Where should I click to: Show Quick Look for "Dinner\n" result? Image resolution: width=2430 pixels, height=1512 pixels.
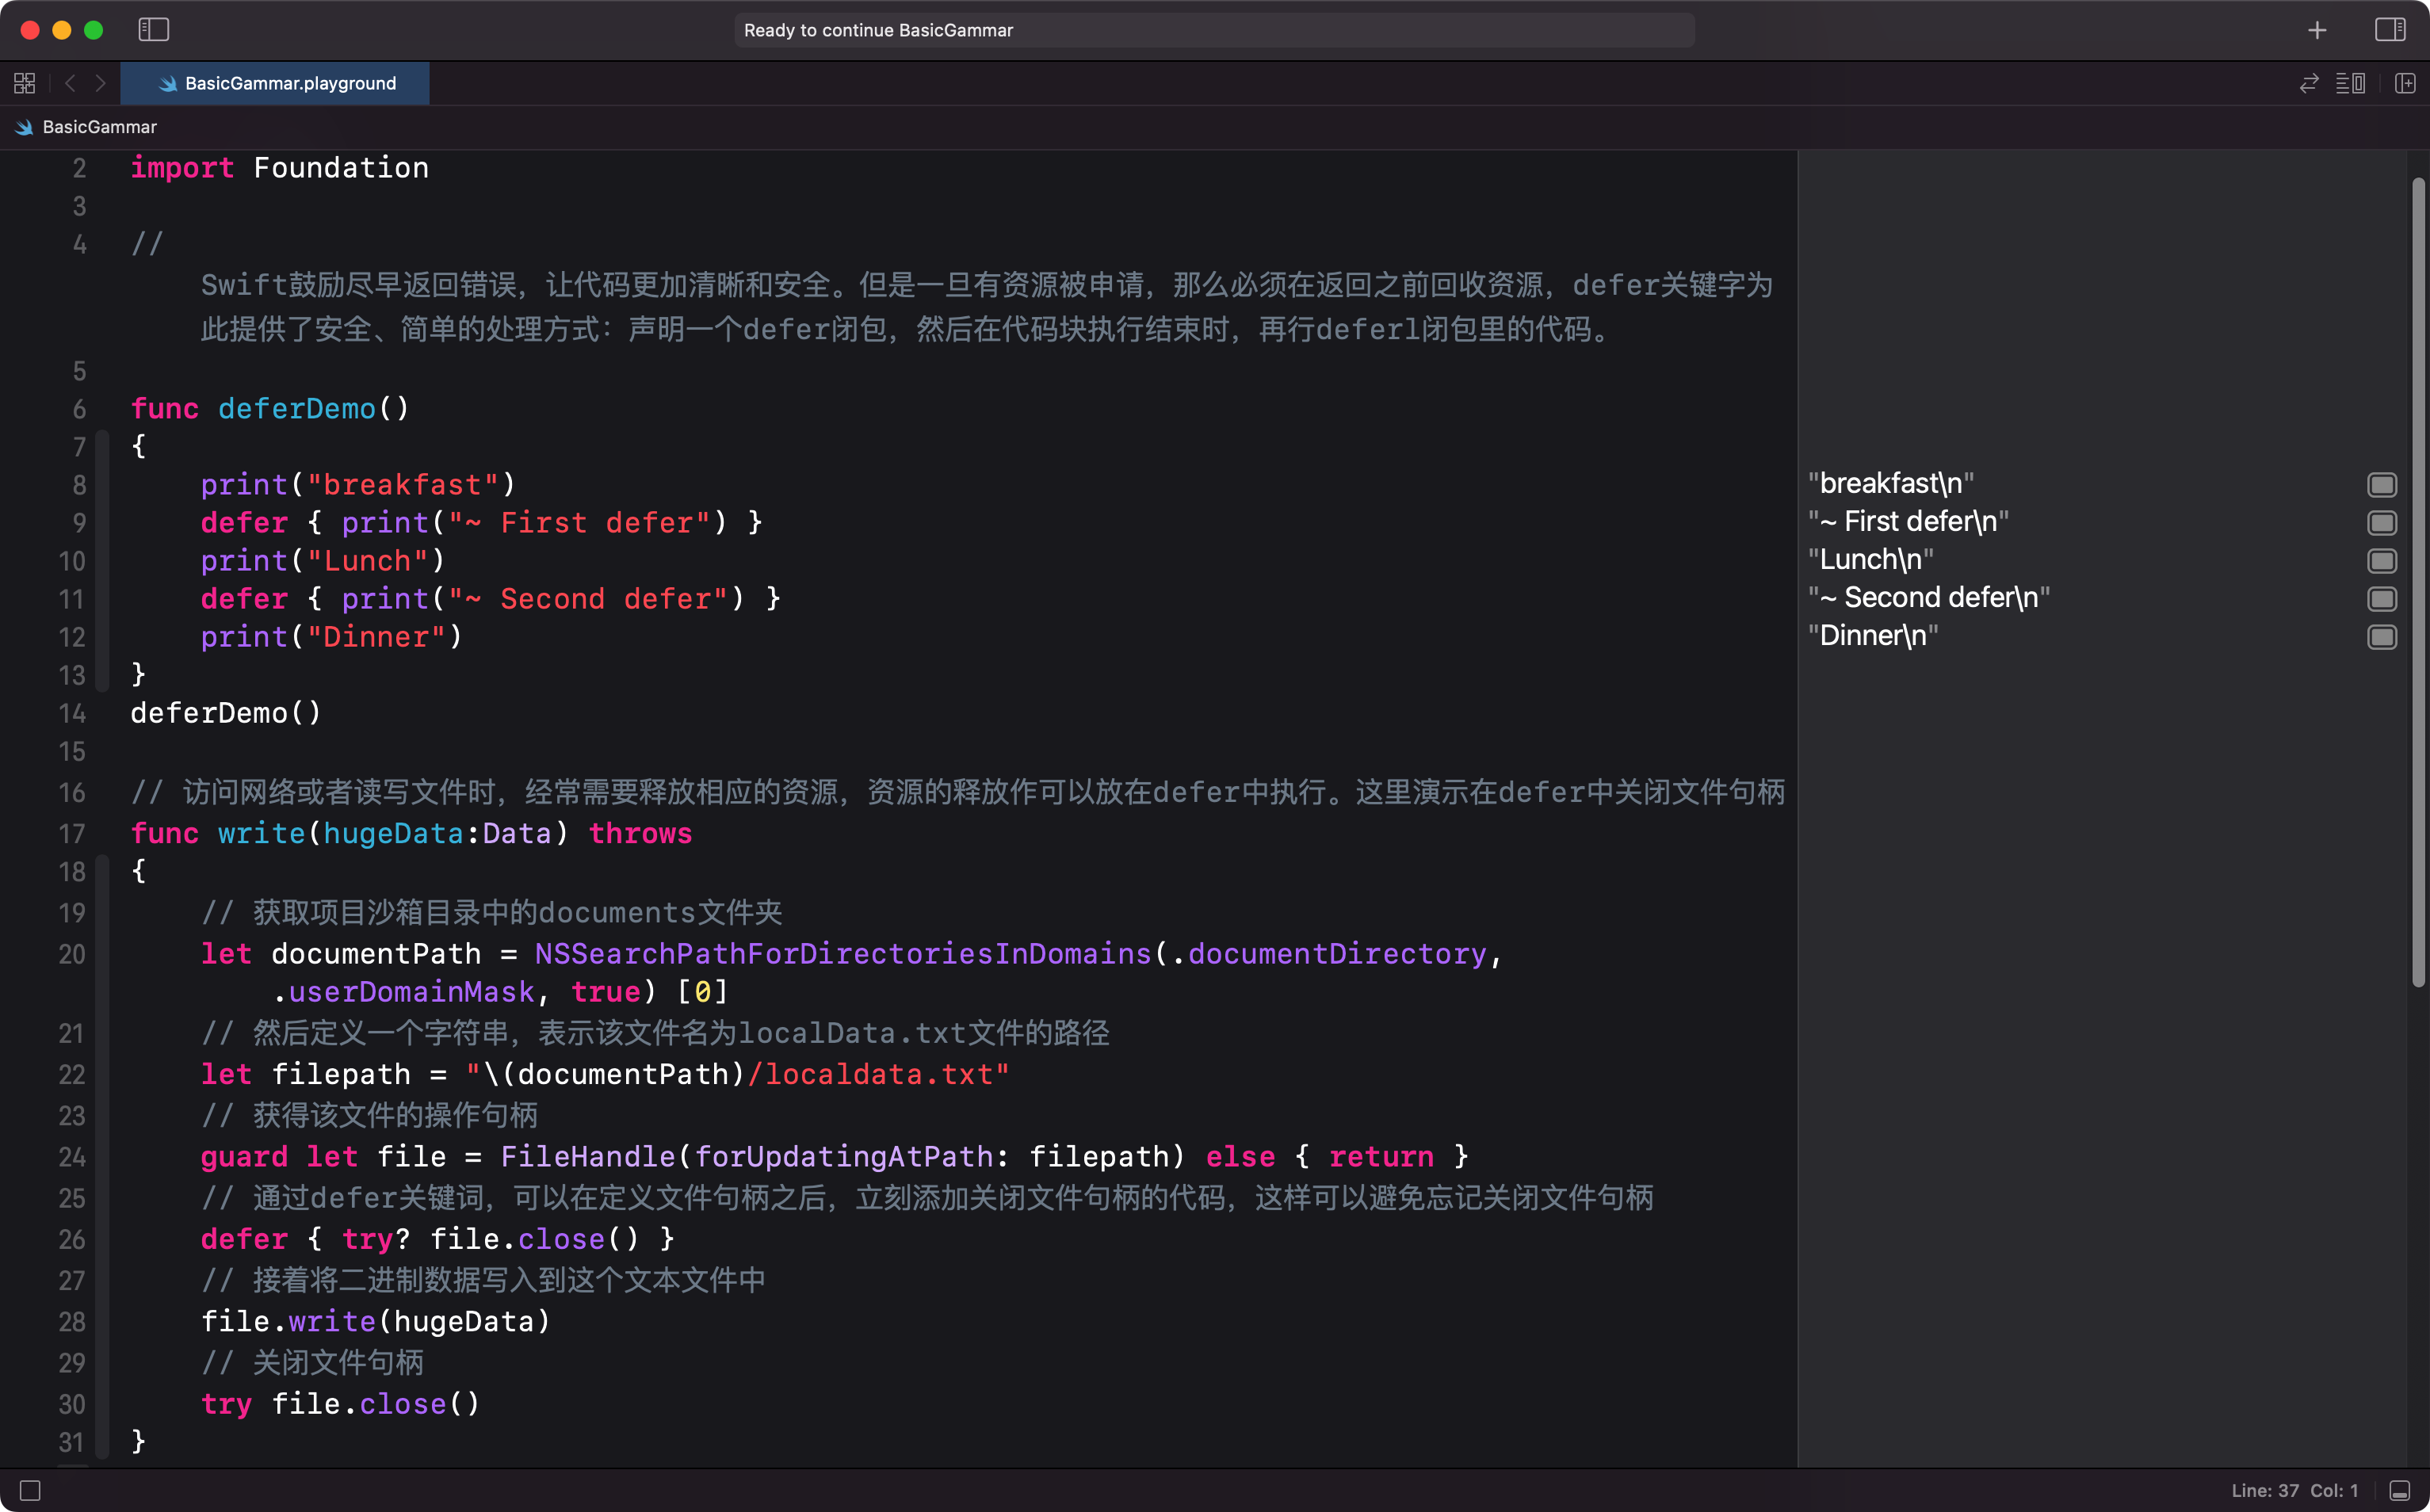tap(2382, 637)
